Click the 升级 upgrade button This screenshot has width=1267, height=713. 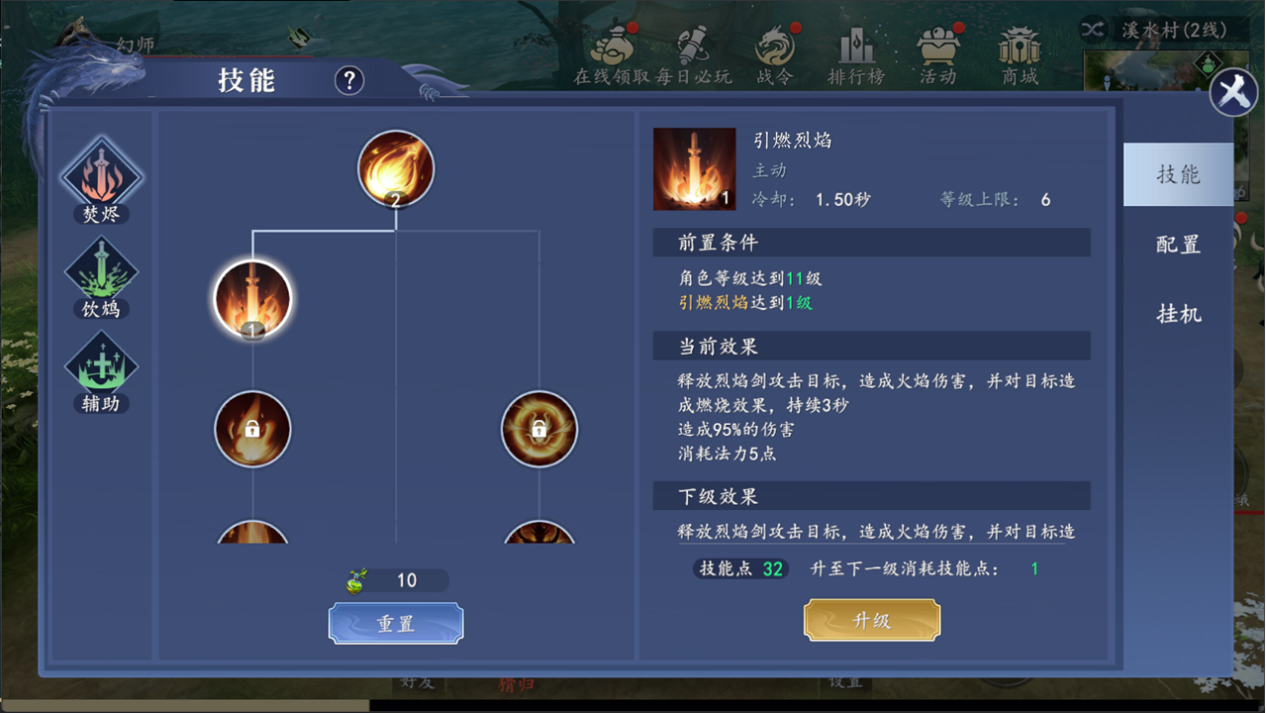(872, 620)
